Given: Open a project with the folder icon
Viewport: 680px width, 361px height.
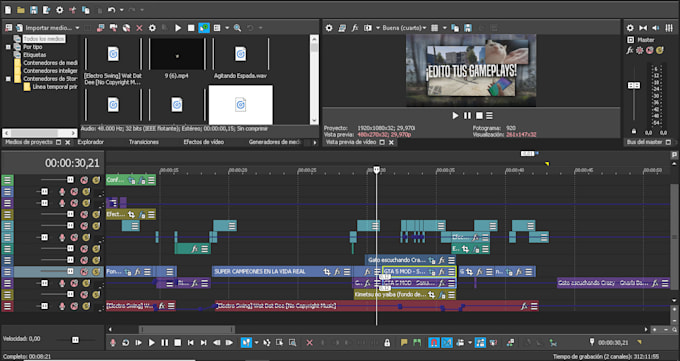Looking at the screenshot, I should tap(20, 10).
